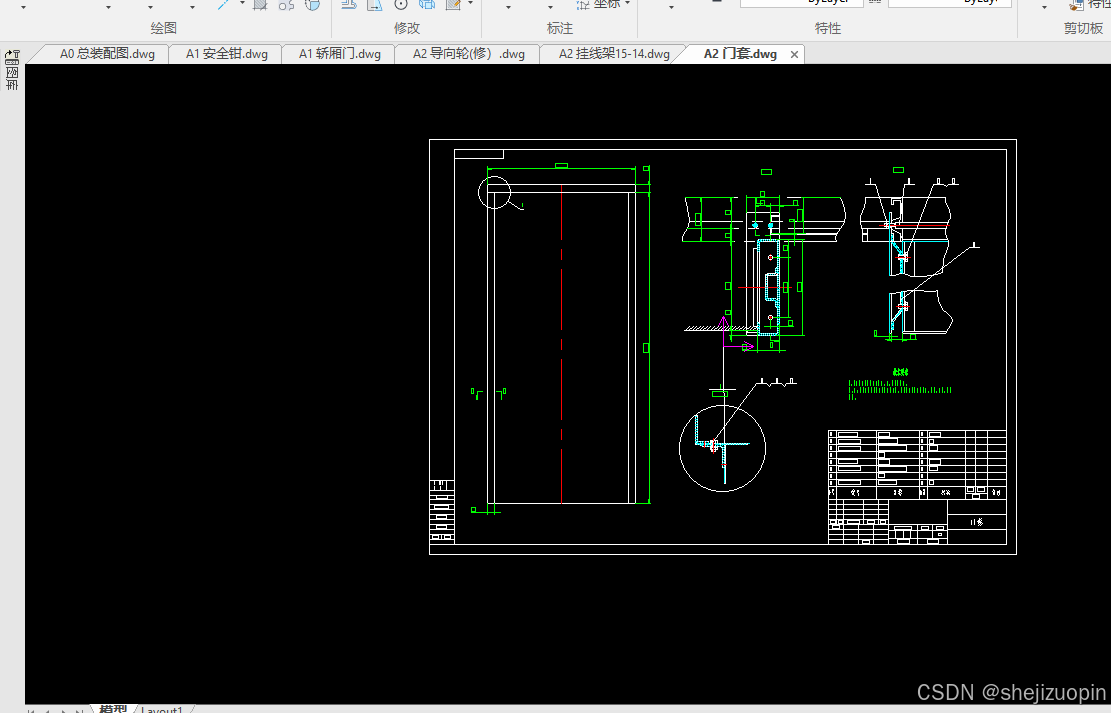Open the leftmost dropdown arrow in the 标注 panel
This screenshot has width=1111, height=713.
click(508, 6)
